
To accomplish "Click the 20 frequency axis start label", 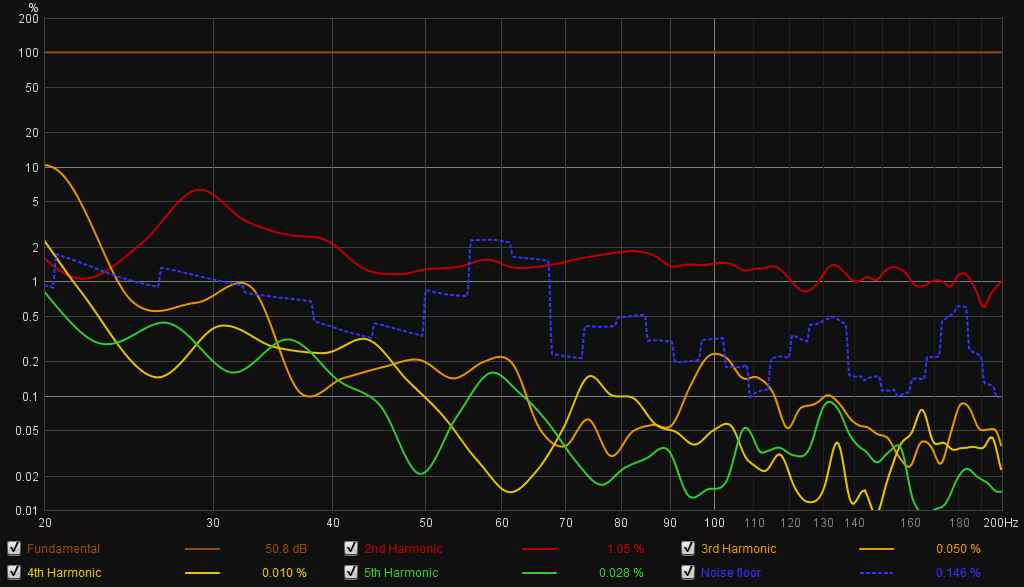I will 45,523.
